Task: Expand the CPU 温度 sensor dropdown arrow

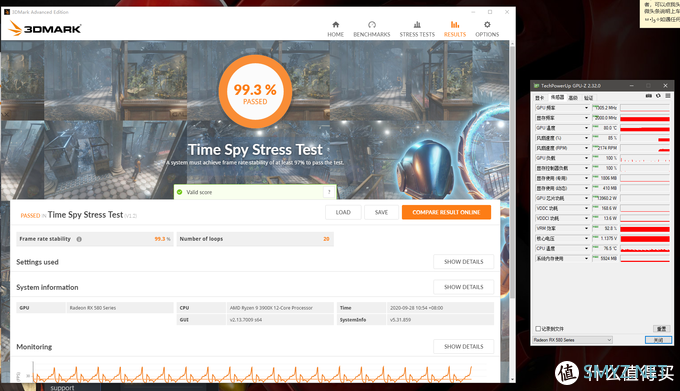Action: tap(586, 248)
